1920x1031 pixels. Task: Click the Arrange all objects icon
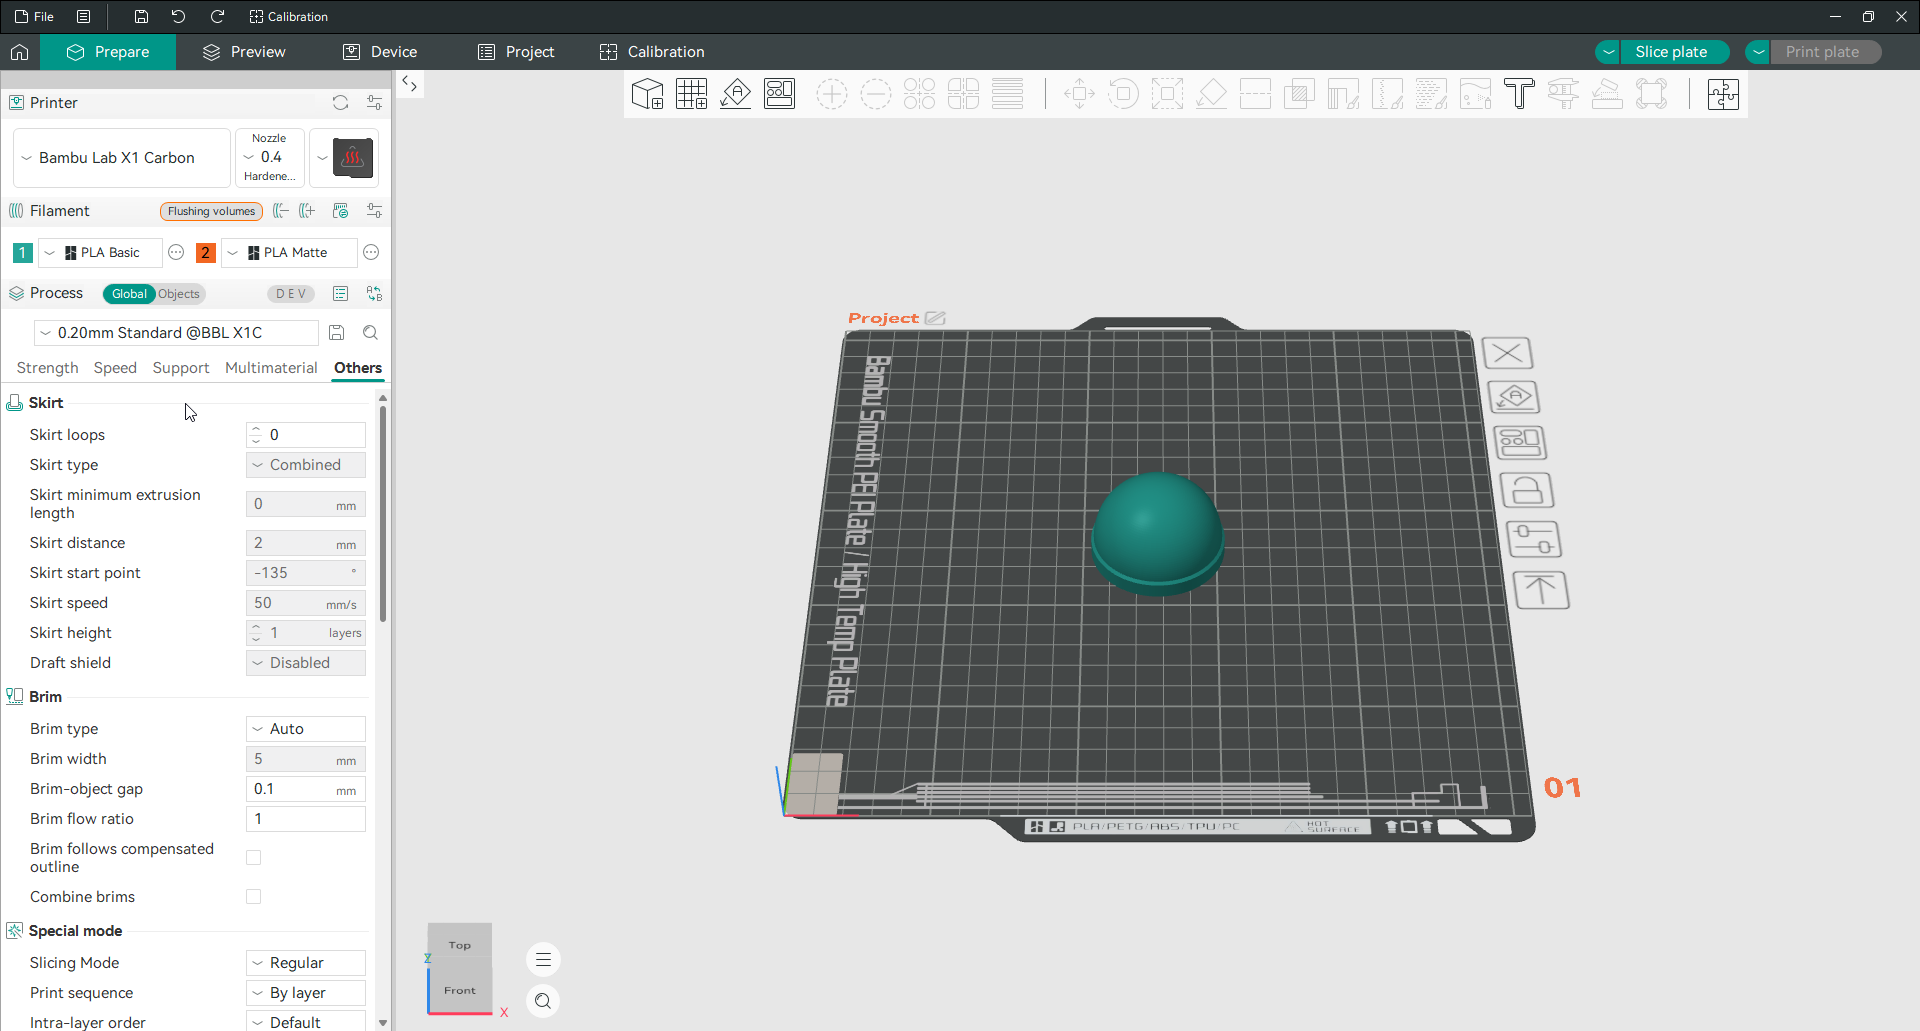coord(779,94)
